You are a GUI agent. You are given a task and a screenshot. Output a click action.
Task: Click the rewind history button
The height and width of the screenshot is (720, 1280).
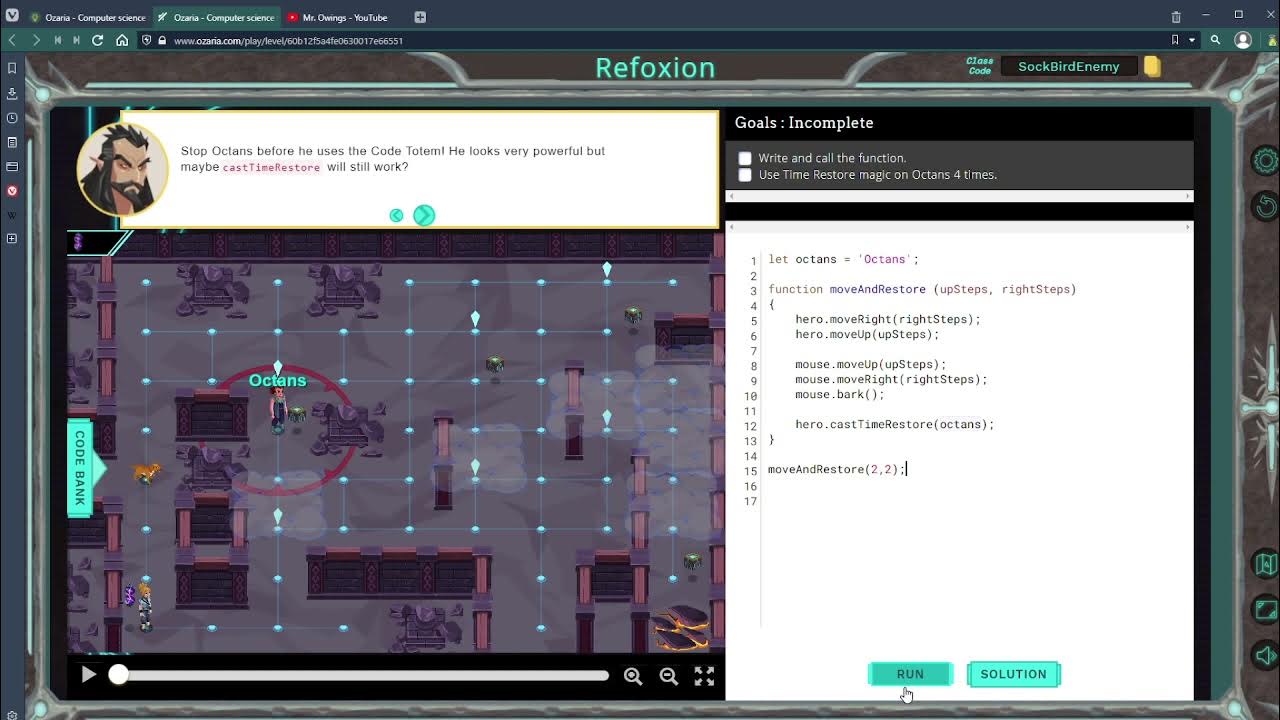coord(58,40)
